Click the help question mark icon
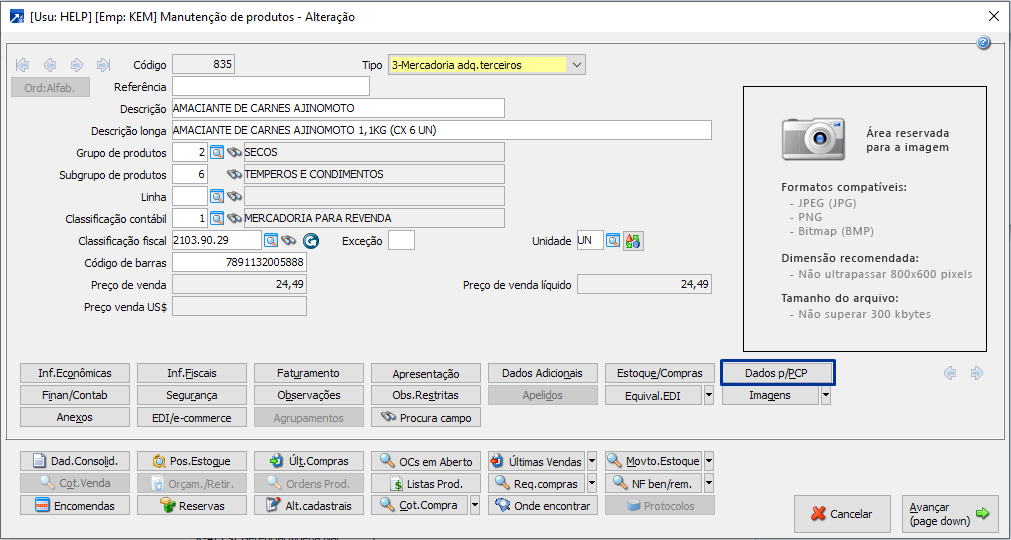 983,43
